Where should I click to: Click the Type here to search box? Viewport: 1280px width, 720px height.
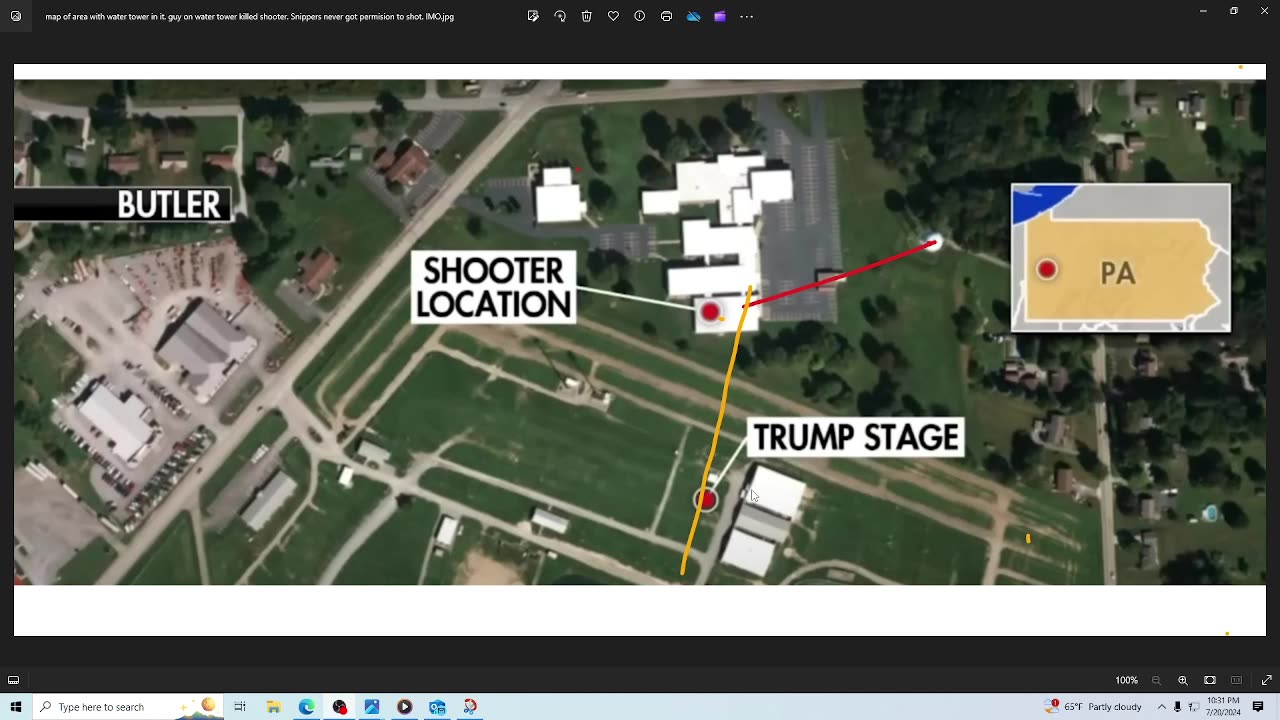click(x=128, y=707)
